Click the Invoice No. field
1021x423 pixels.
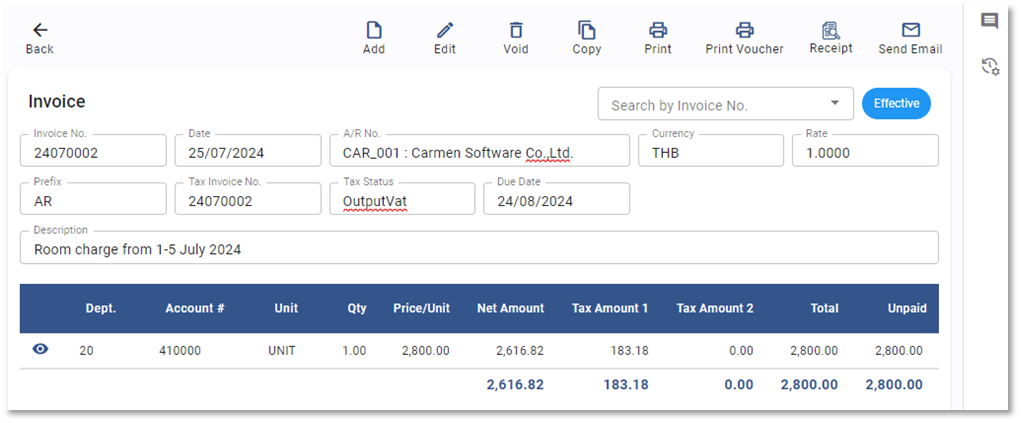(93, 152)
